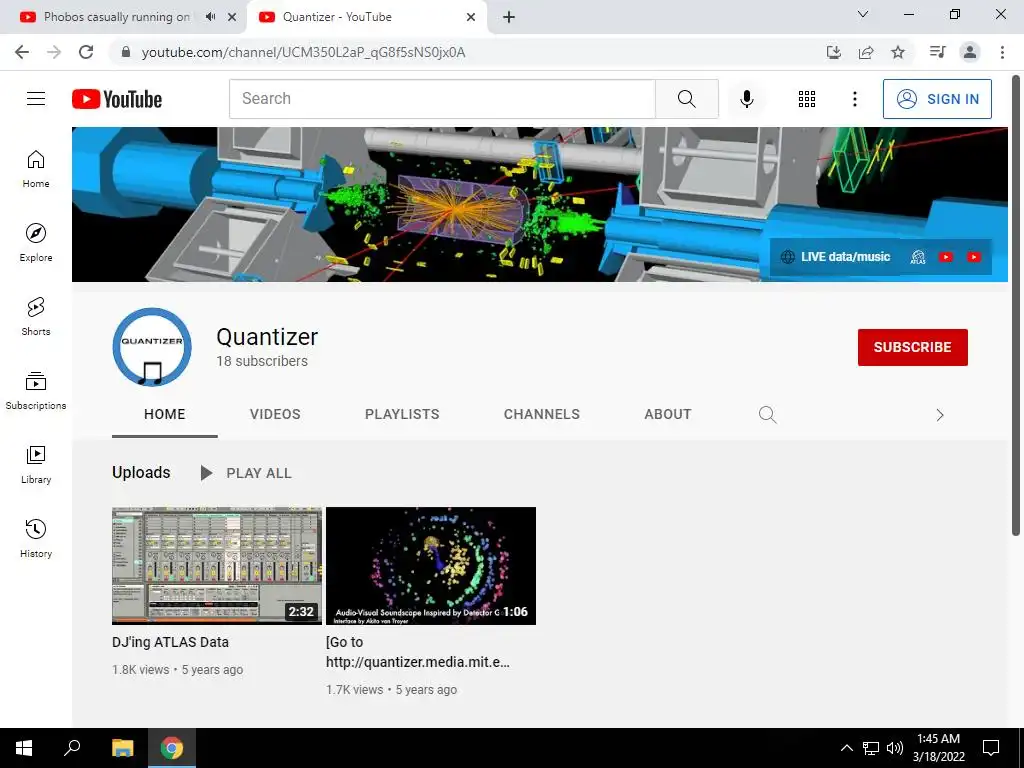This screenshot has width=1024, height=768.
Task: Click the last YouTube link icon in banner
Action: pos(974,257)
